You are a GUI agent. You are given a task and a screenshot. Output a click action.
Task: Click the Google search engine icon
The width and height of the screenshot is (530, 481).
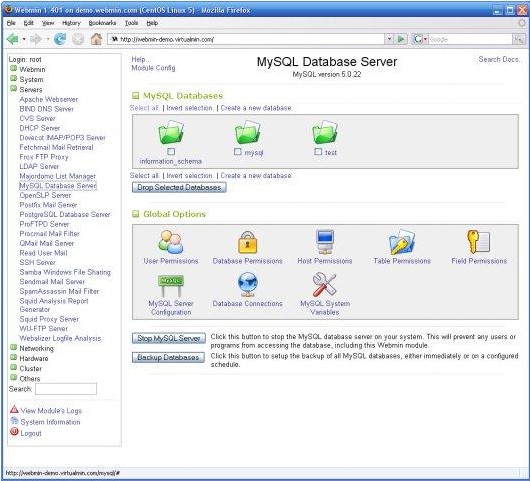click(x=418, y=39)
